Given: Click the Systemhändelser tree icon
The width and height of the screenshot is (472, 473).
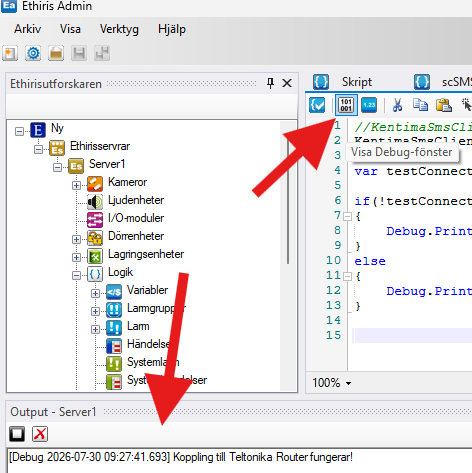Looking at the screenshot, I should (114, 382).
